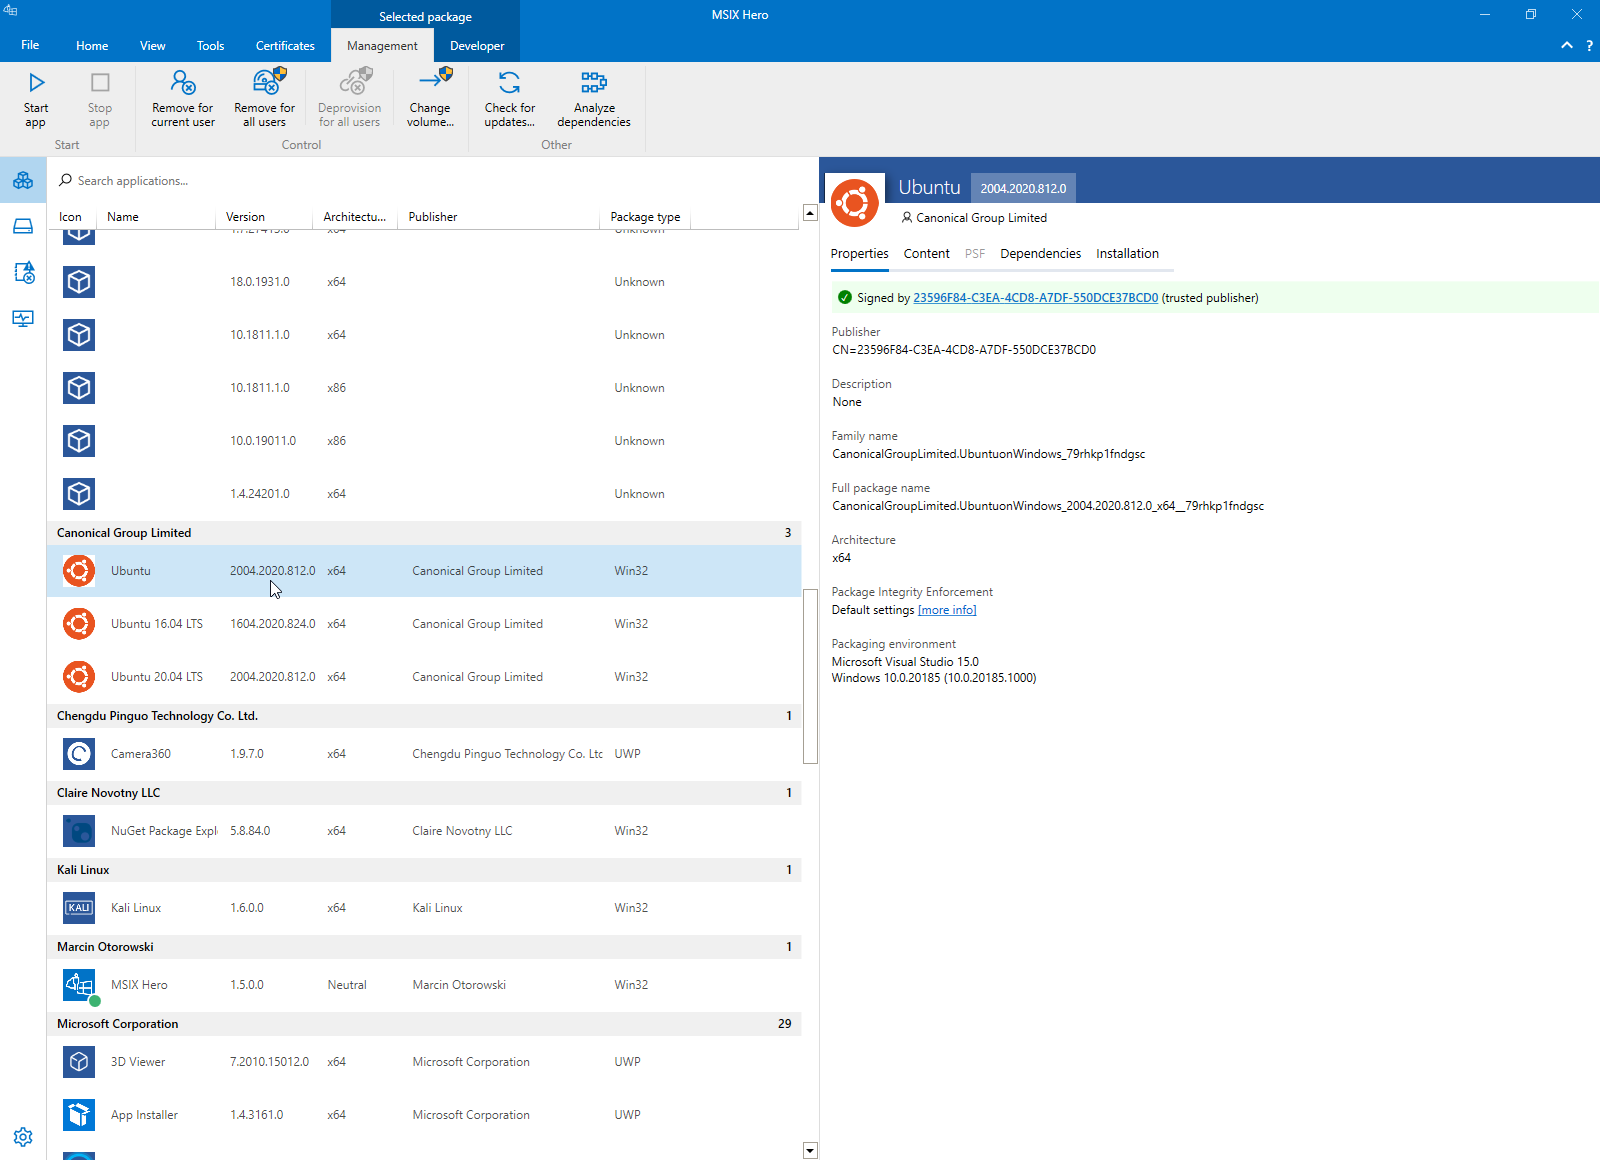Click the Ubuntu 20.04 LTS icon
The image size is (1600, 1160).
pyautogui.click(x=79, y=677)
